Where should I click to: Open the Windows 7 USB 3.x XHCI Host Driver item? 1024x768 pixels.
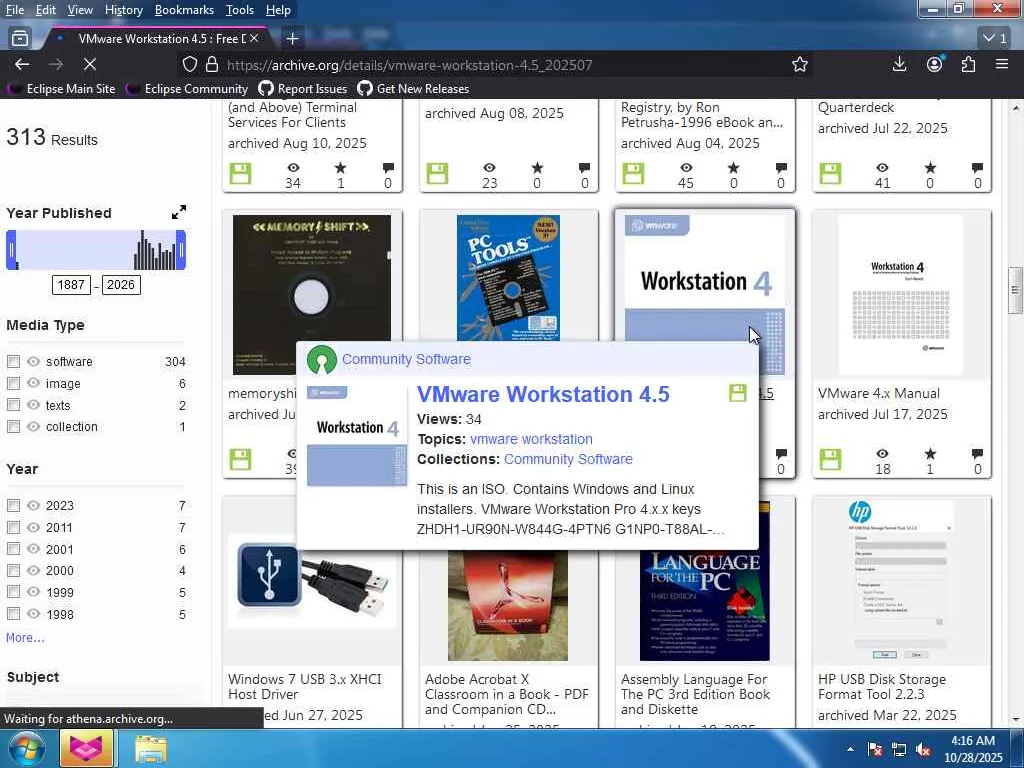pyautogui.click(x=304, y=686)
